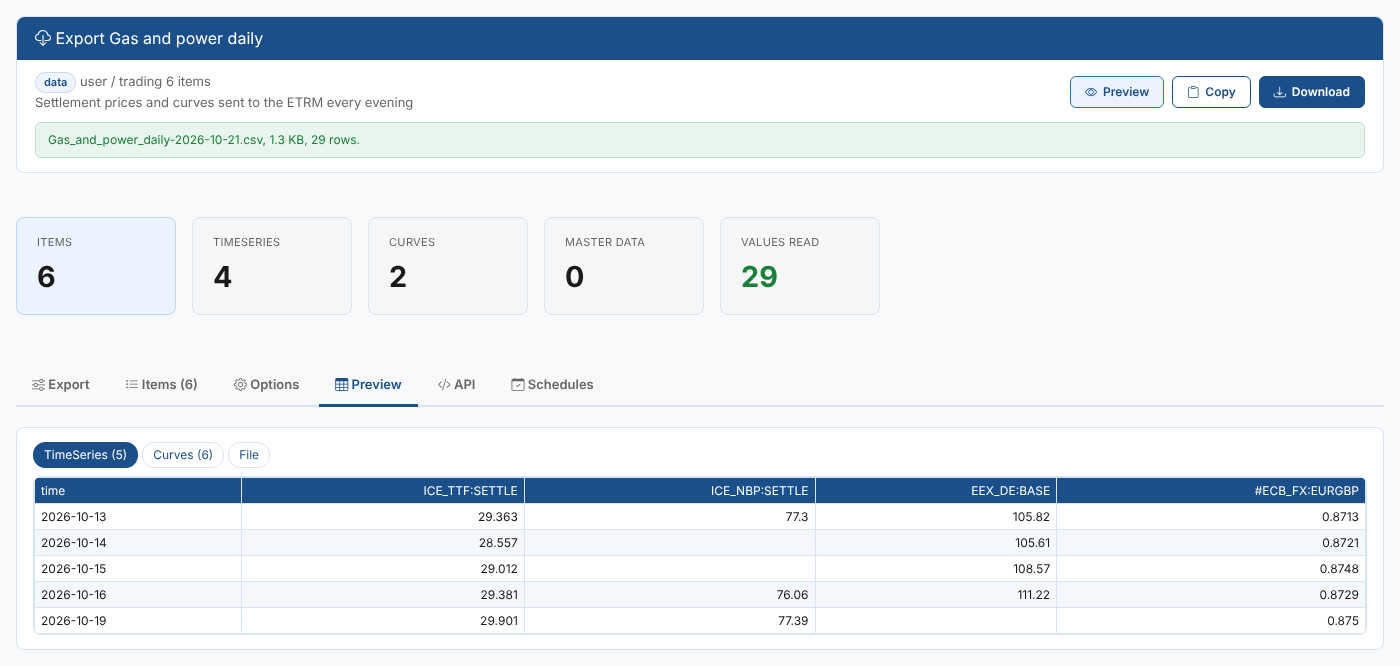Image resolution: width=1400 pixels, height=666 pixels.
Task: Select the Curves (6) pill
Action: (x=183, y=455)
